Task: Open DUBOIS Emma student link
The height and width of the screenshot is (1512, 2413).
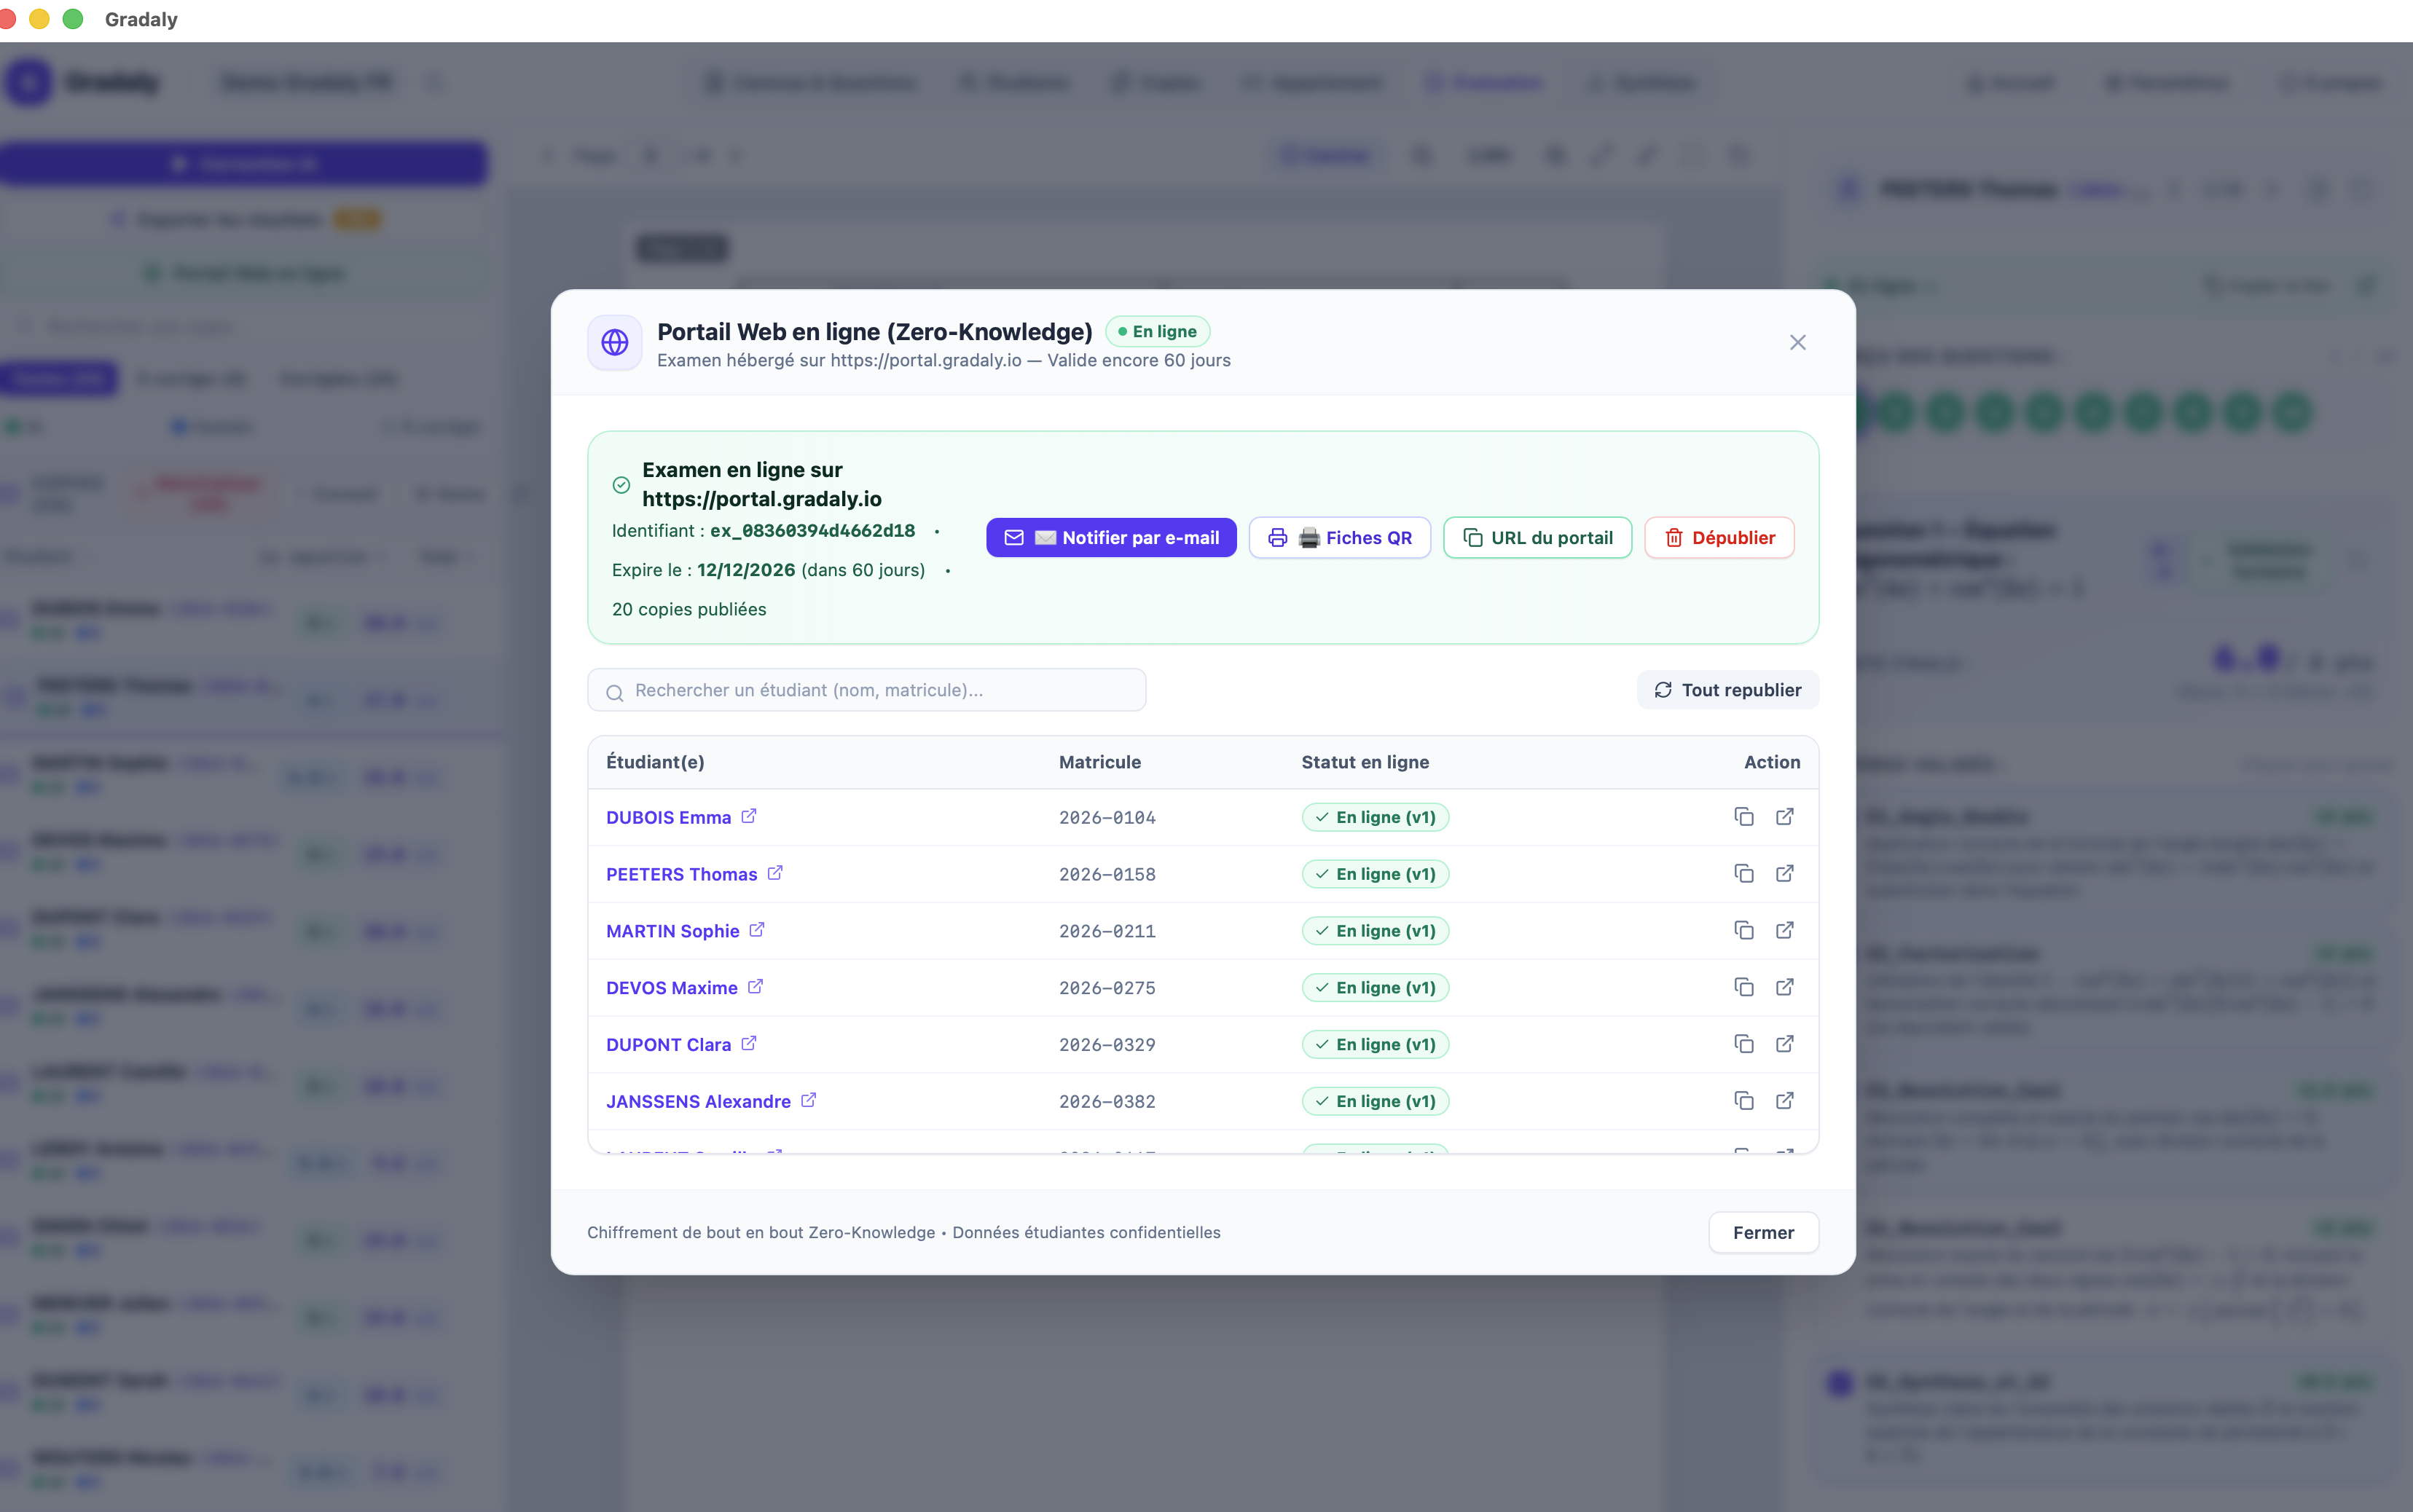Action: point(681,817)
